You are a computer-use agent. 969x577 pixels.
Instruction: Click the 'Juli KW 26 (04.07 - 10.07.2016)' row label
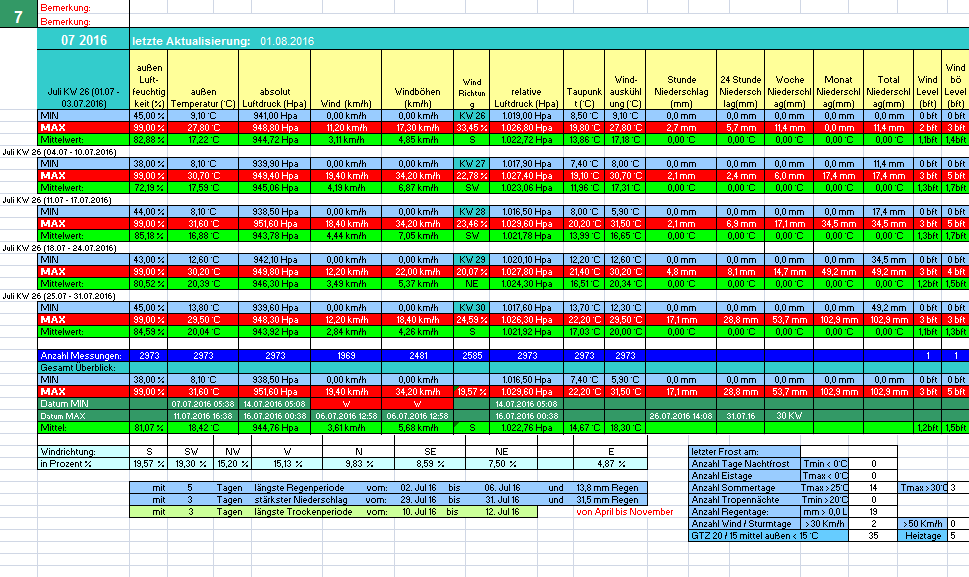59,152
